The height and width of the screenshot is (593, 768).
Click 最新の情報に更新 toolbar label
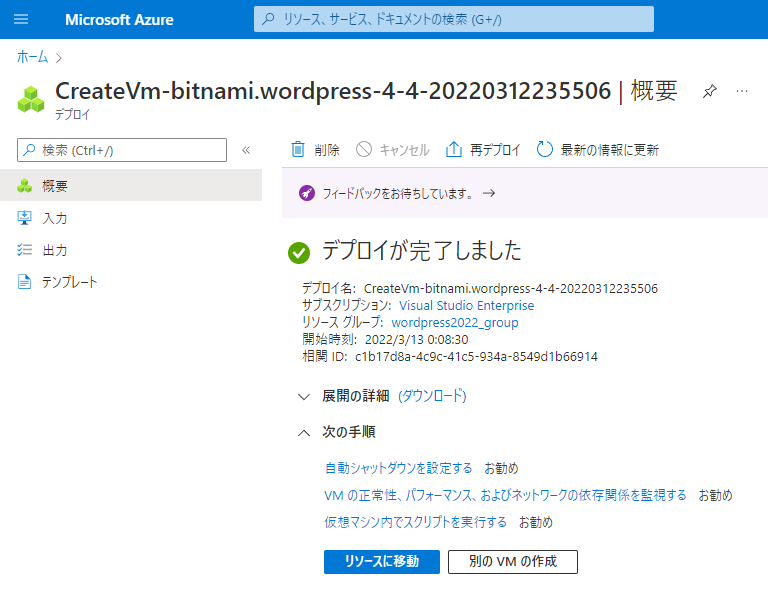[610, 150]
